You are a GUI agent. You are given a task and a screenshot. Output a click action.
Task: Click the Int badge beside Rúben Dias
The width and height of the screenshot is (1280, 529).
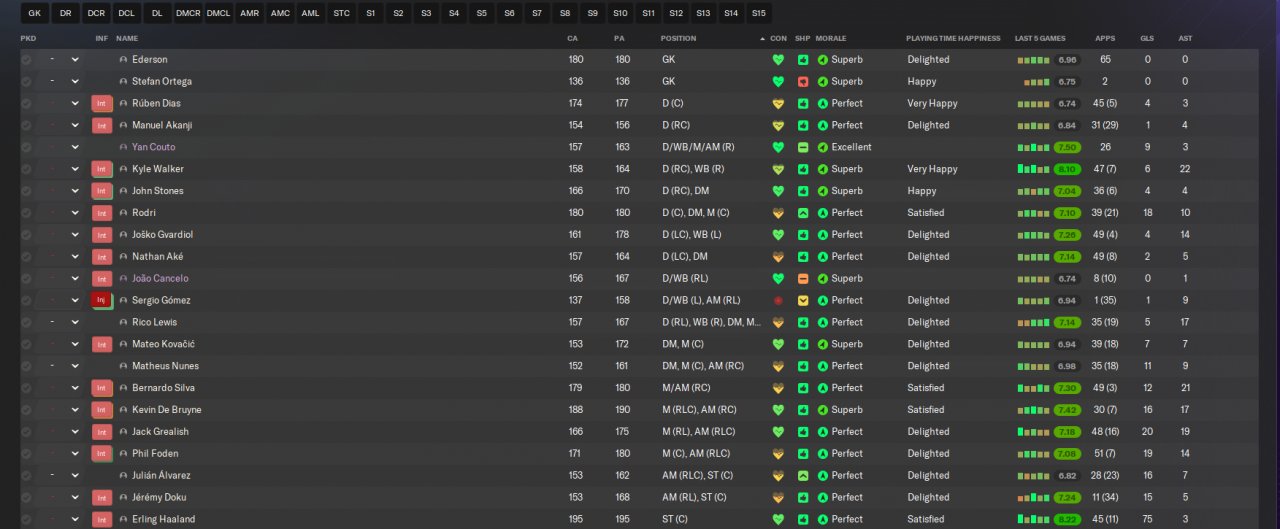(x=101, y=103)
